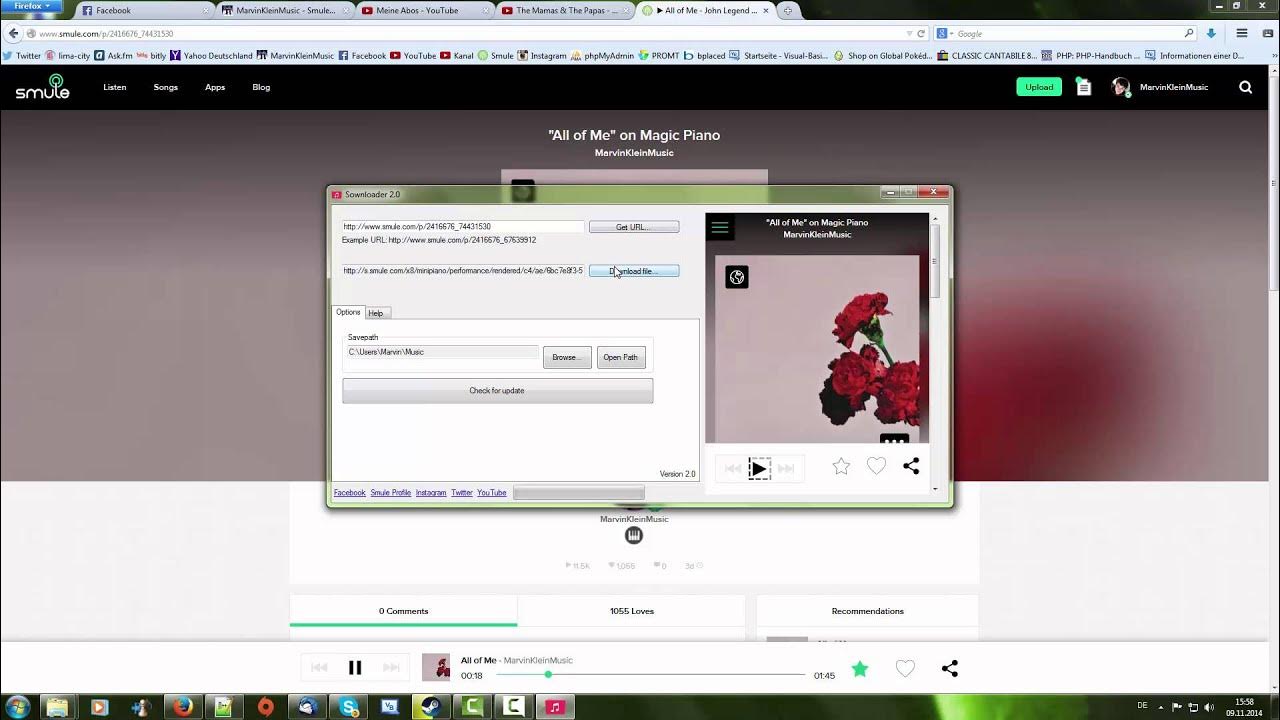Skip to previous track in bottom player
1280x720 pixels.
pos(319,668)
